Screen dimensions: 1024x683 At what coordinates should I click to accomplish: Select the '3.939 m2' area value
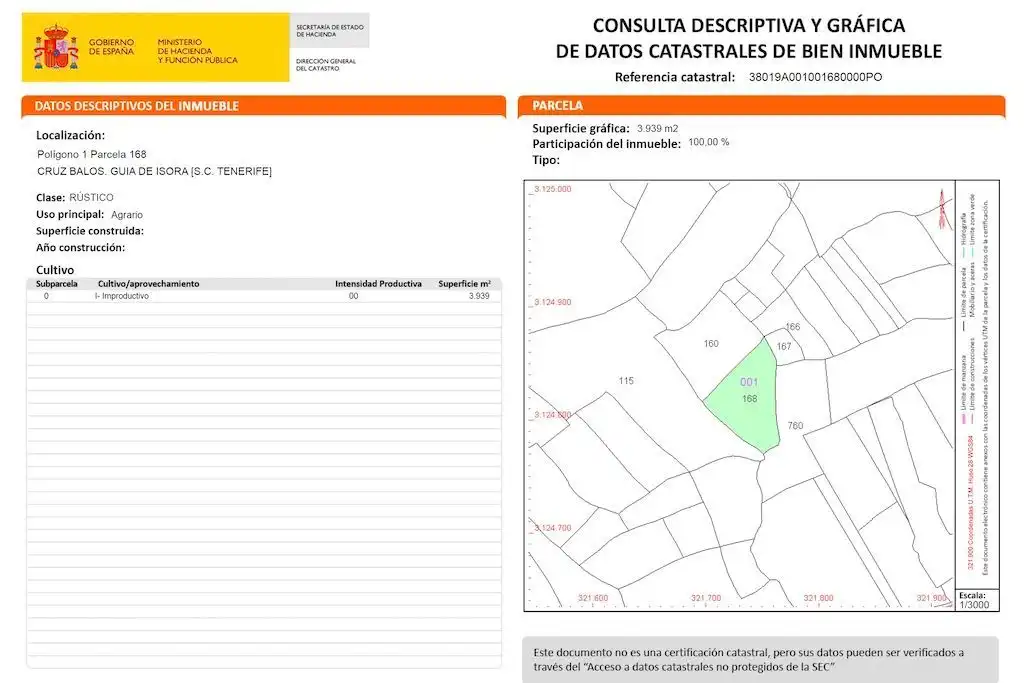coord(658,129)
